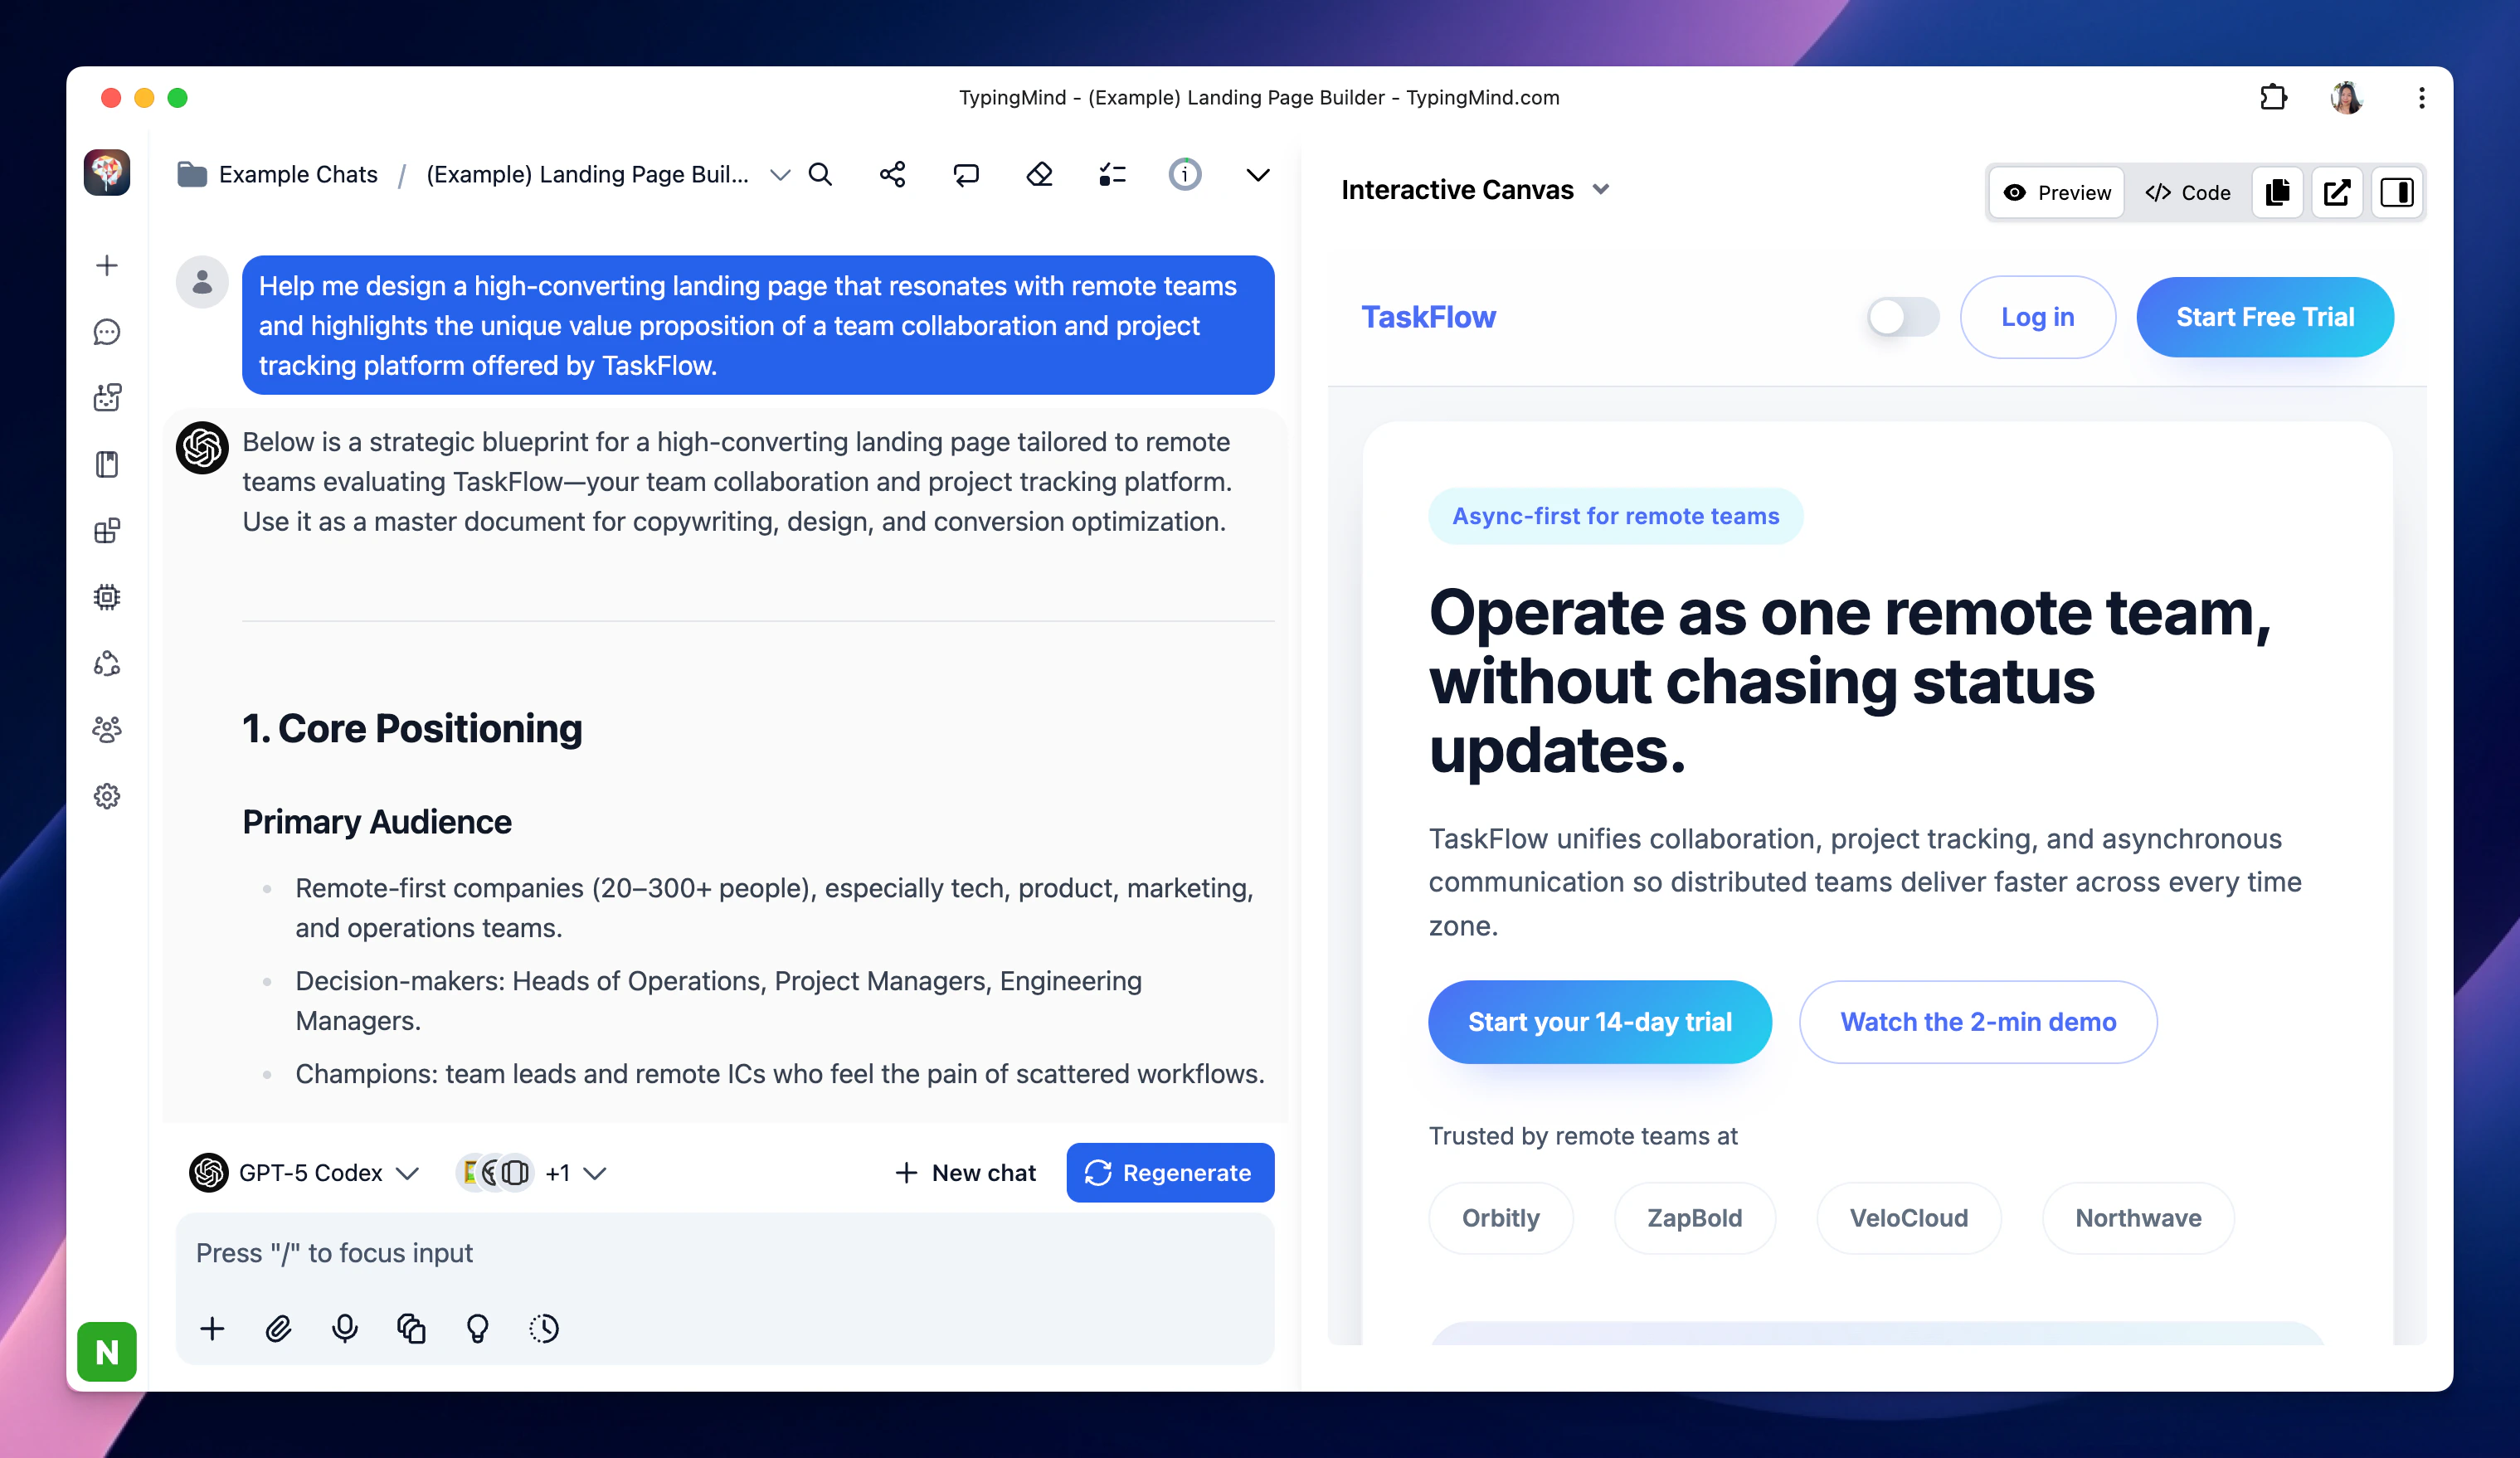Open the AI agents robot icon in sidebar
The image size is (2520, 1458).
click(x=107, y=398)
